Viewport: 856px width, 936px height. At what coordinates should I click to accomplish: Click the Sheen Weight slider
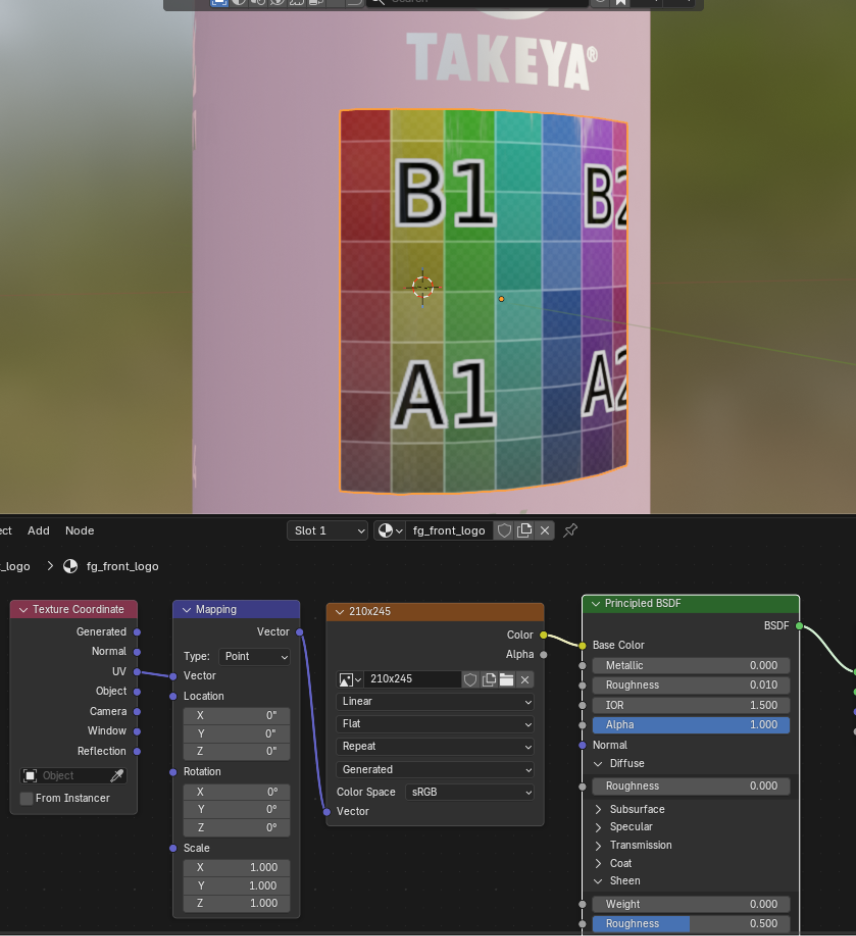click(x=691, y=904)
